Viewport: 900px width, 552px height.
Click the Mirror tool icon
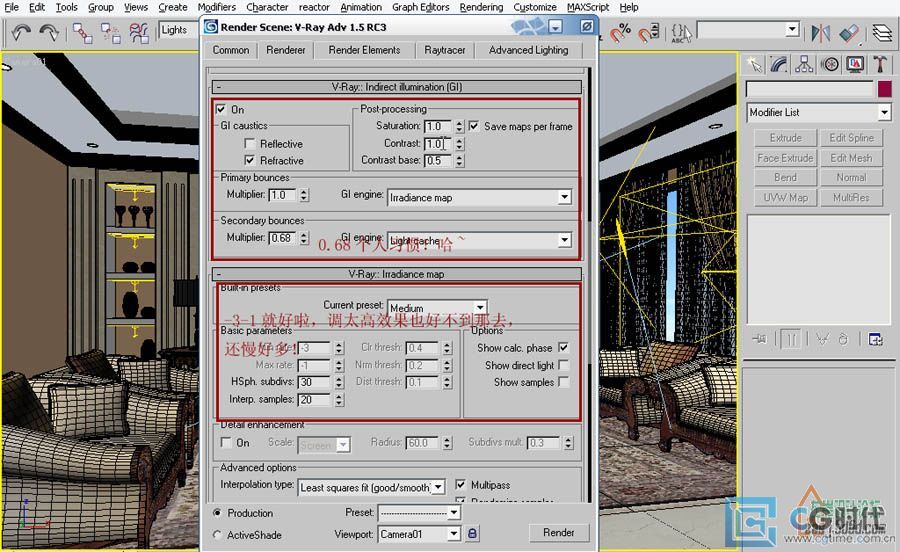point(820,33)
